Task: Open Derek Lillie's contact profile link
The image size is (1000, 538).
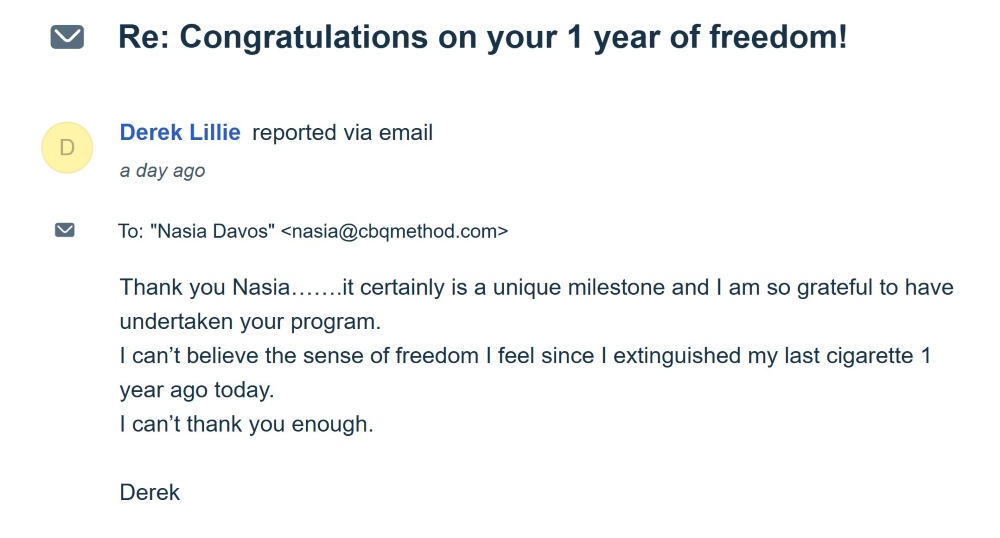Action: (x=180, y=133)
